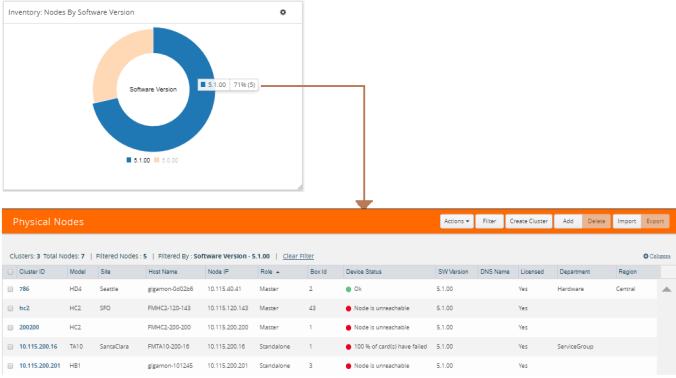This screenshot has width=676, height=378.
Task: Click the 5.0.00 legend swatch under the chart
Action: (x=156, y=160)
